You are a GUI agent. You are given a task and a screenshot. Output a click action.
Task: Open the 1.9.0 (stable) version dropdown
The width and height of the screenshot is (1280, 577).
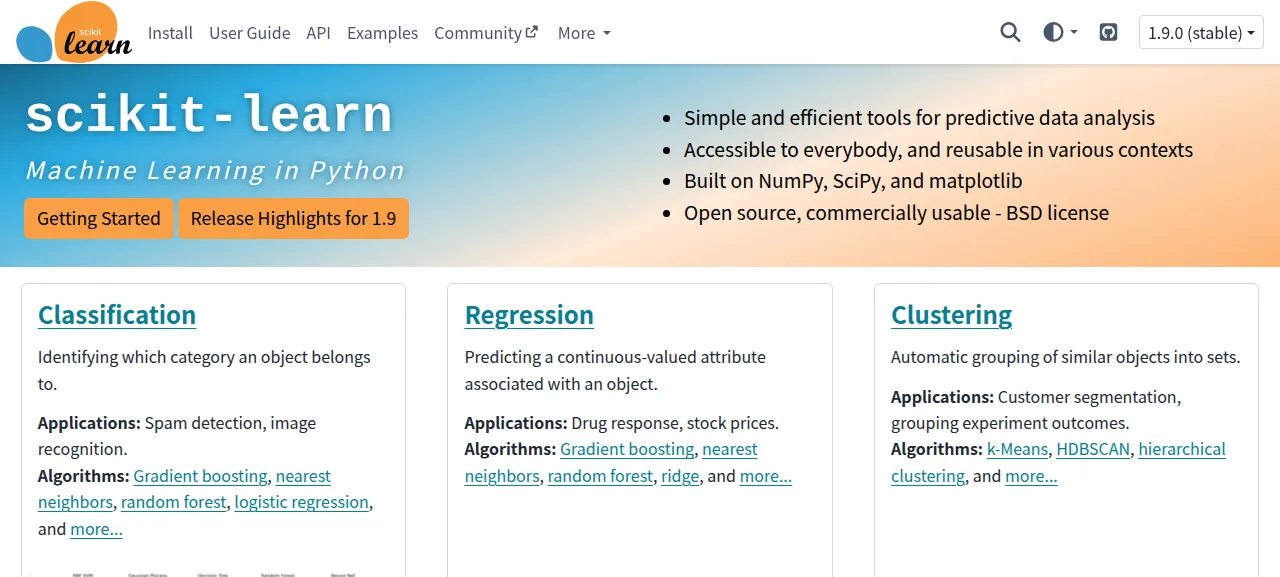point(1201,33)
